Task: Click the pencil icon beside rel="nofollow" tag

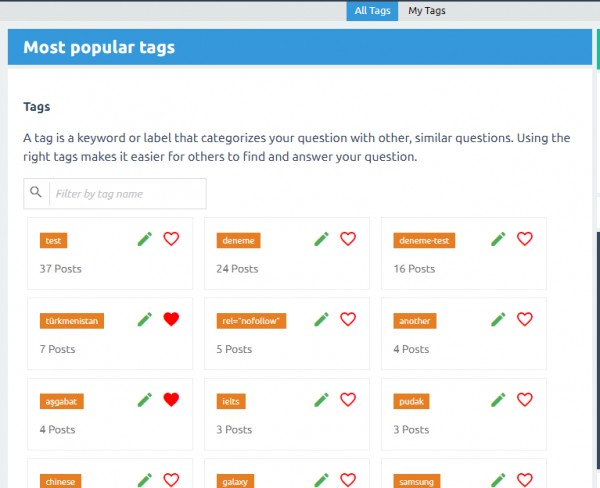Action: point(321,319)
